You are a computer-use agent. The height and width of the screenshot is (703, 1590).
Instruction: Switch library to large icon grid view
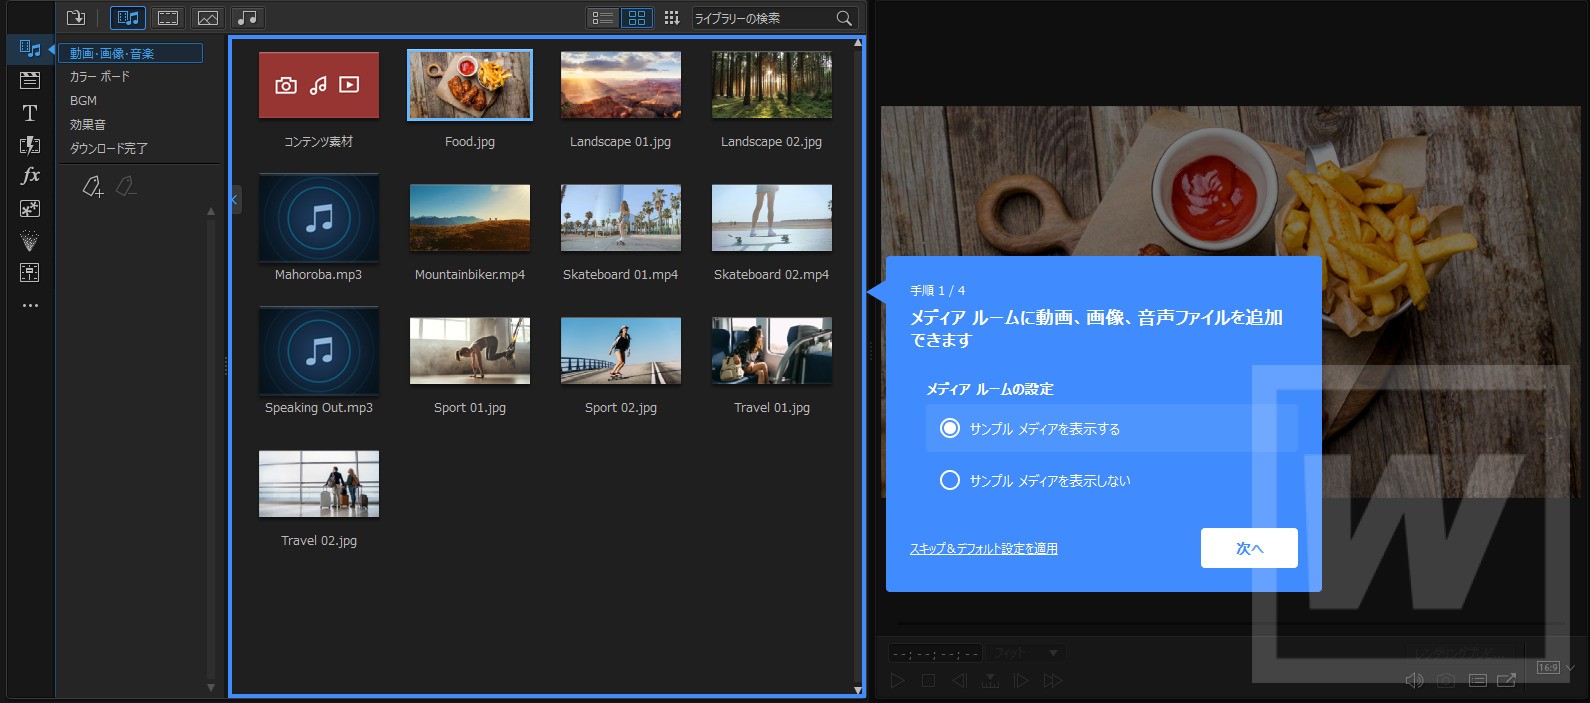637,17
